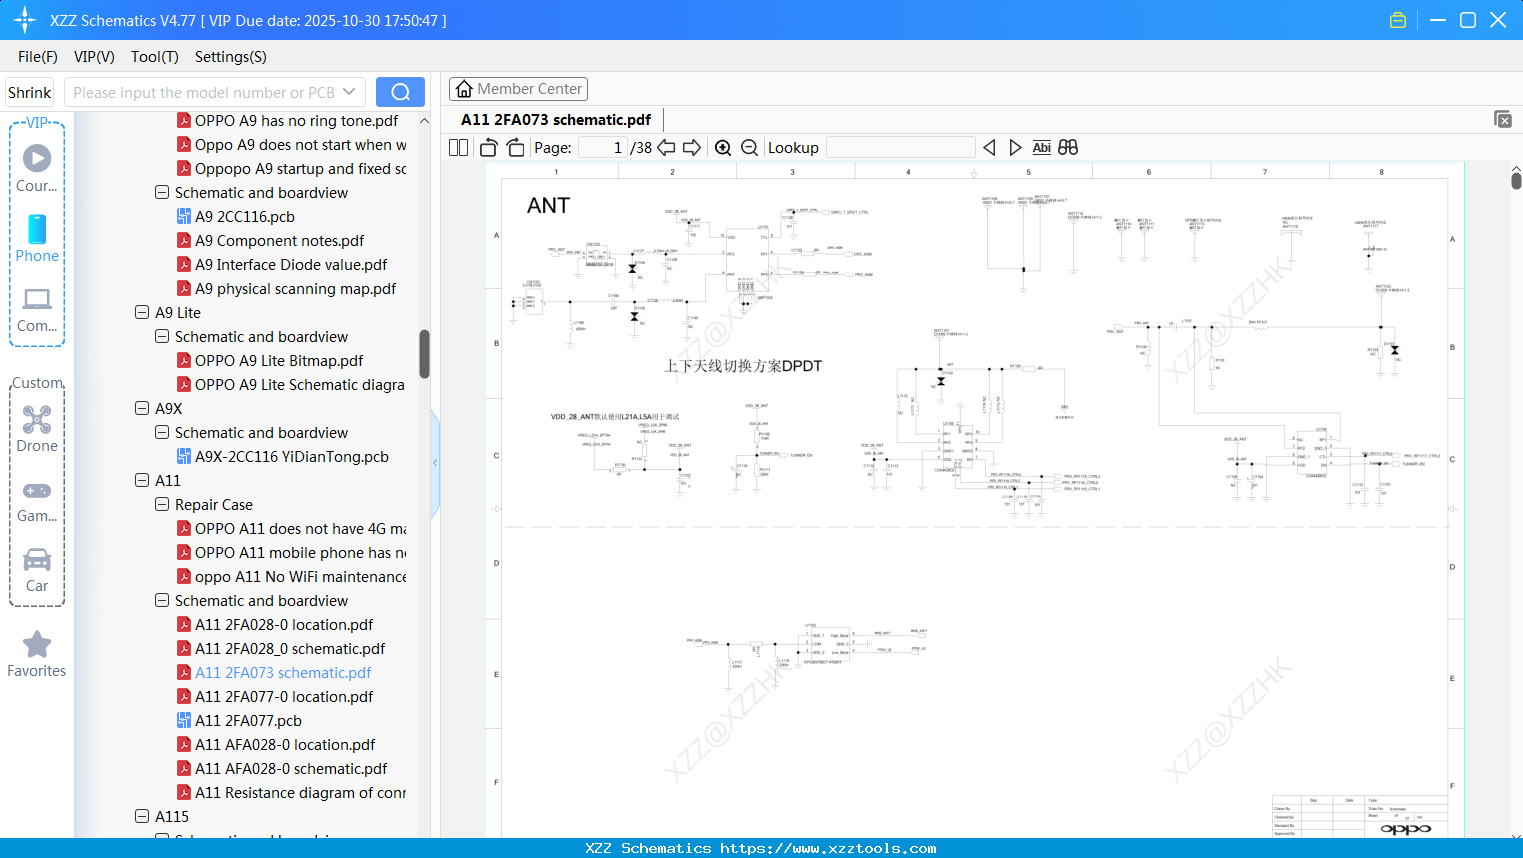Collapse the A9 Lite Schematic and boardview folder

pos(162,337)
